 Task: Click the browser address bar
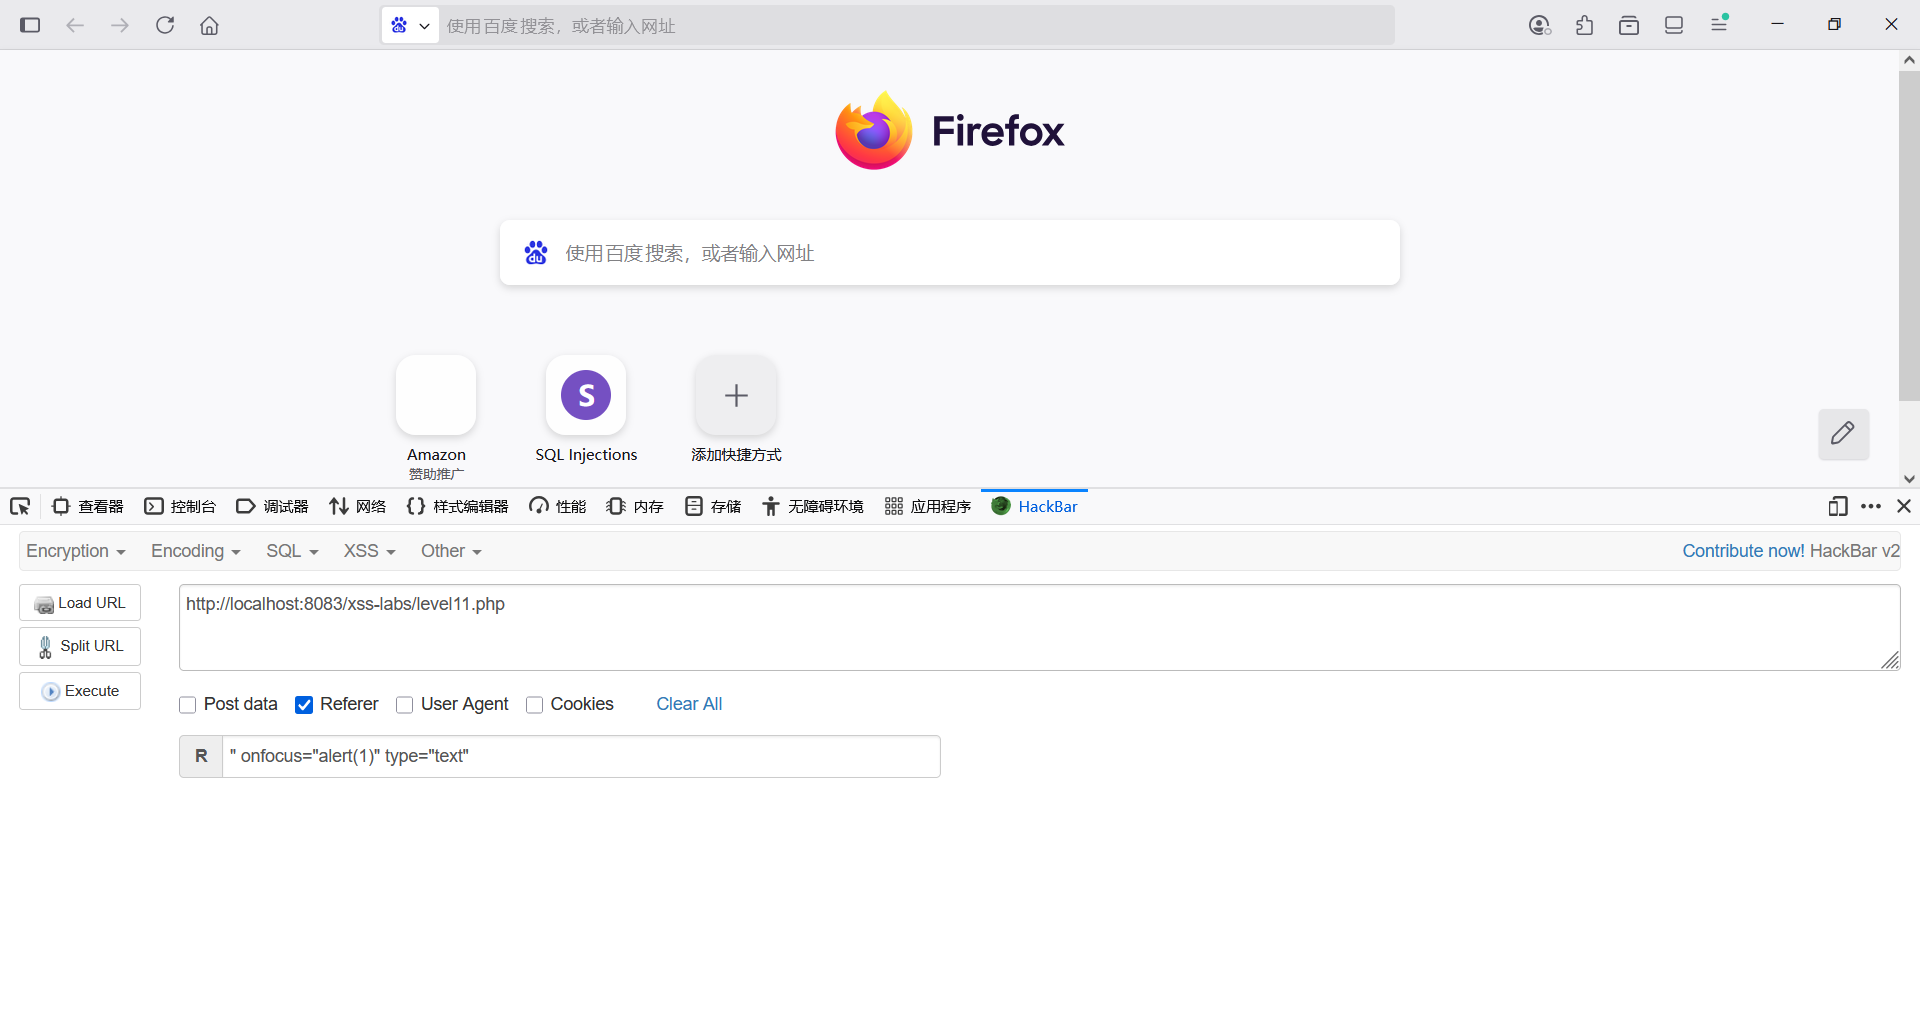pyautogui.click(x=917, y=26)
